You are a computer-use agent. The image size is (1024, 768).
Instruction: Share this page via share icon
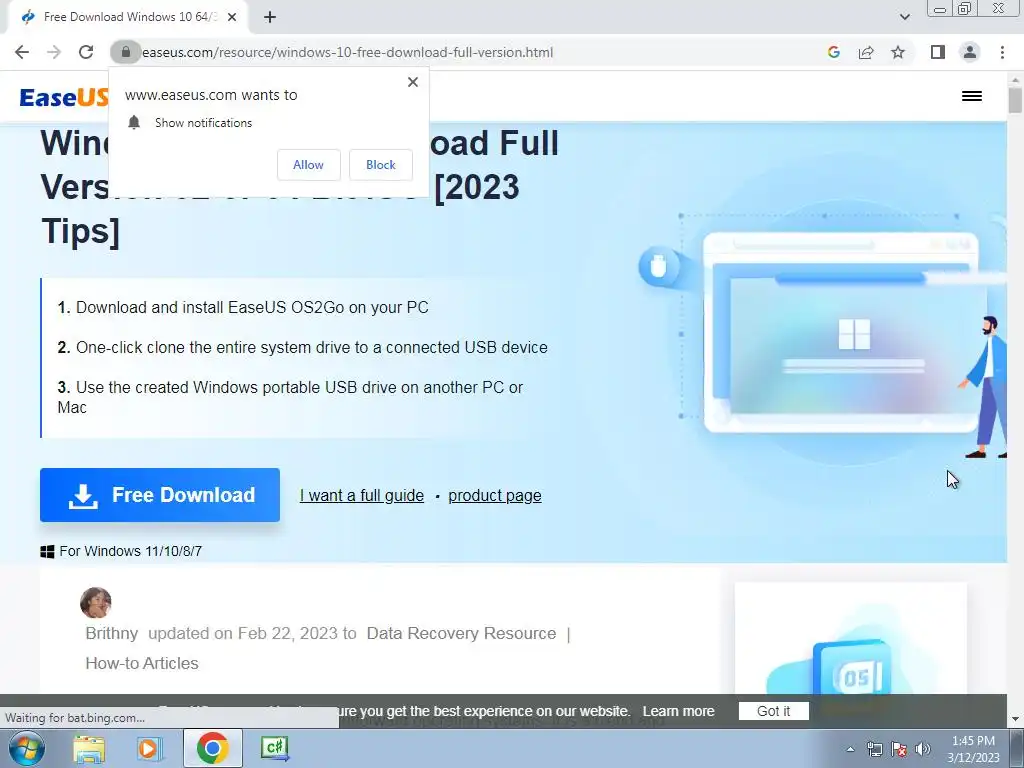click(x=866, y=52)
